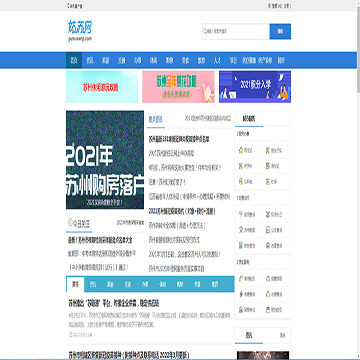Click the 注册 link at top right
This screenshot has width=360, height=360.
pos(287,6)
